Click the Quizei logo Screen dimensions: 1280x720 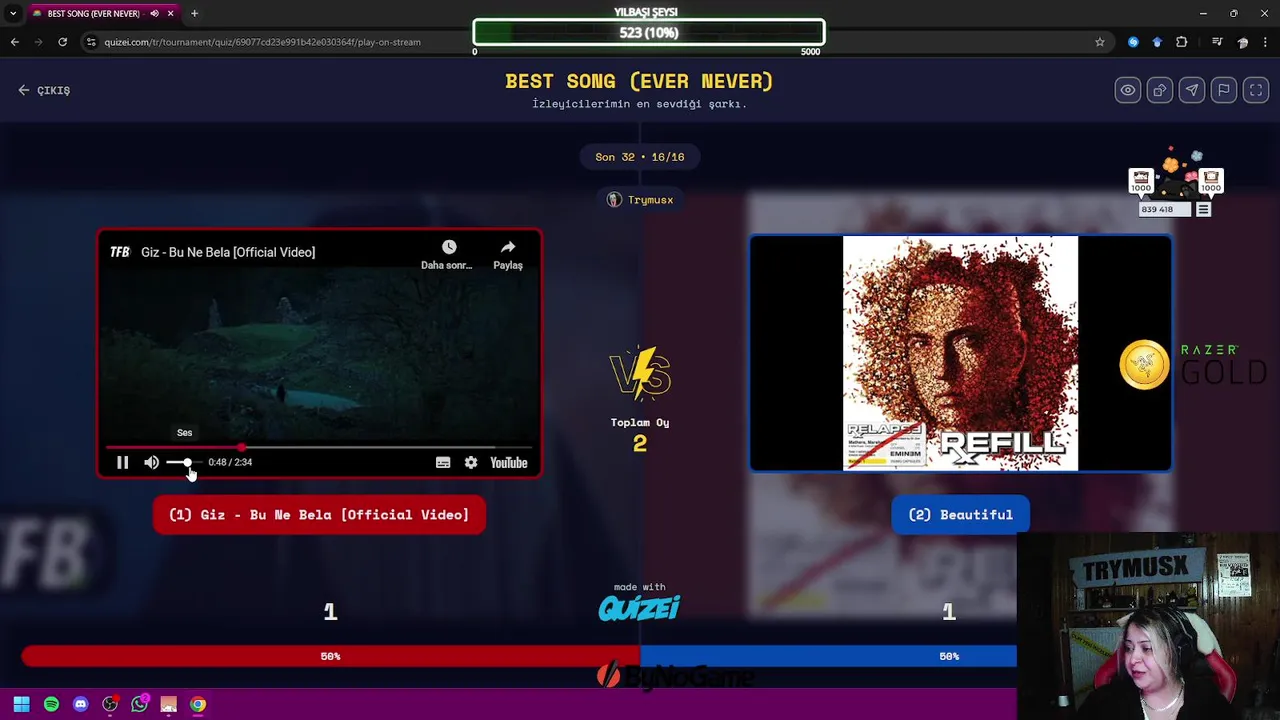coord(639,607)
